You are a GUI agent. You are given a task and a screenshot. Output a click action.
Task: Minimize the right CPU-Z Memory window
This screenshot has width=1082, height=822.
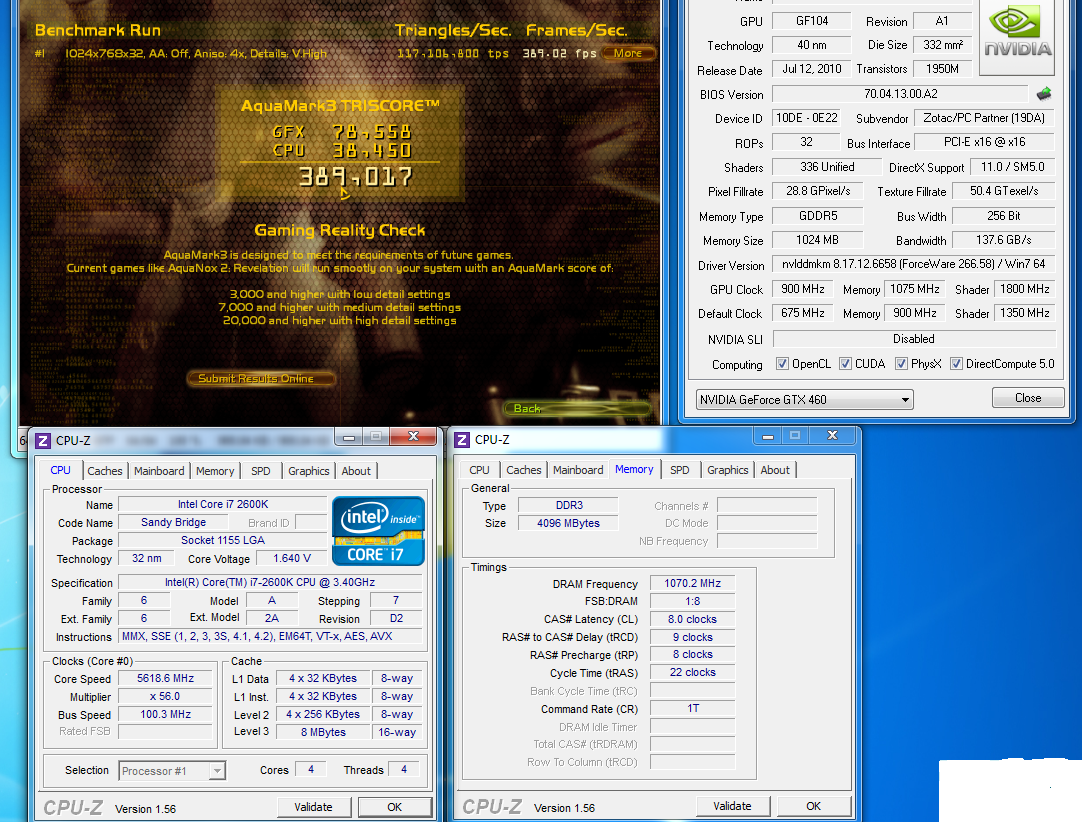[767, 436]
